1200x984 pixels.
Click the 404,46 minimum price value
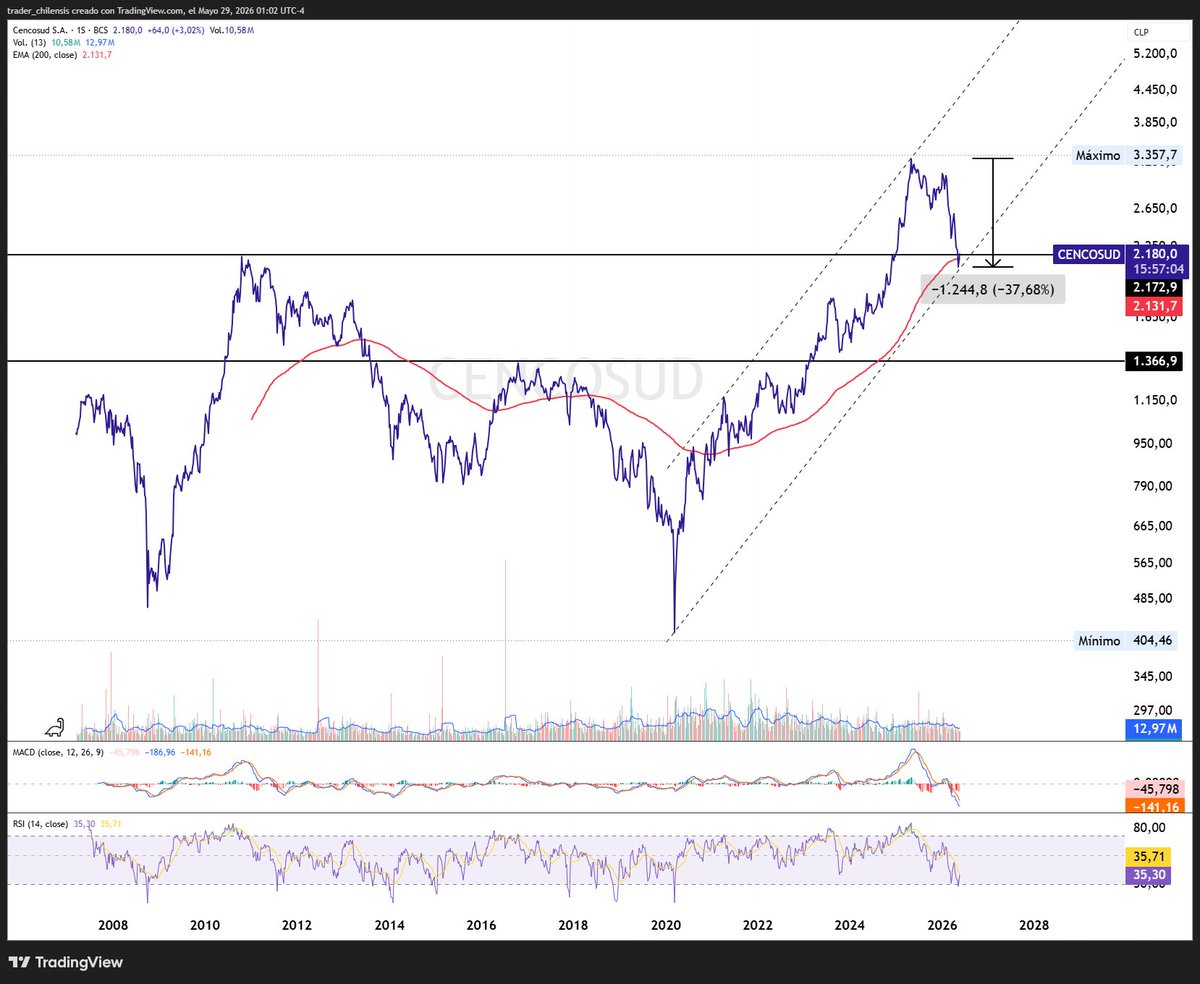[x=1151, y=641]
